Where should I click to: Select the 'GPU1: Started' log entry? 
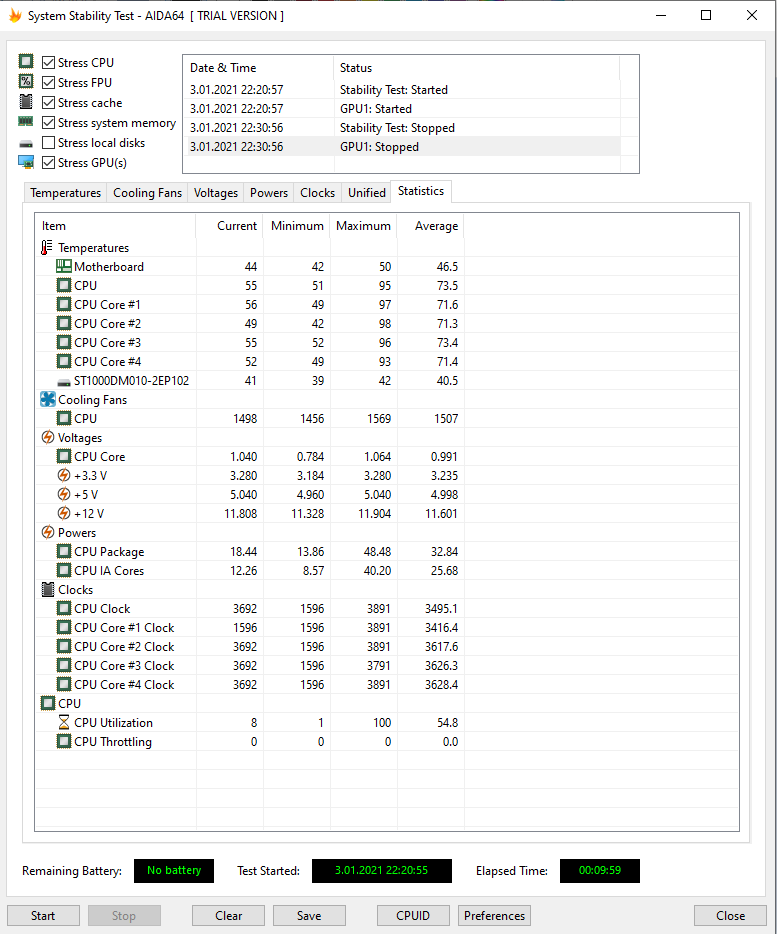(404, 109)
